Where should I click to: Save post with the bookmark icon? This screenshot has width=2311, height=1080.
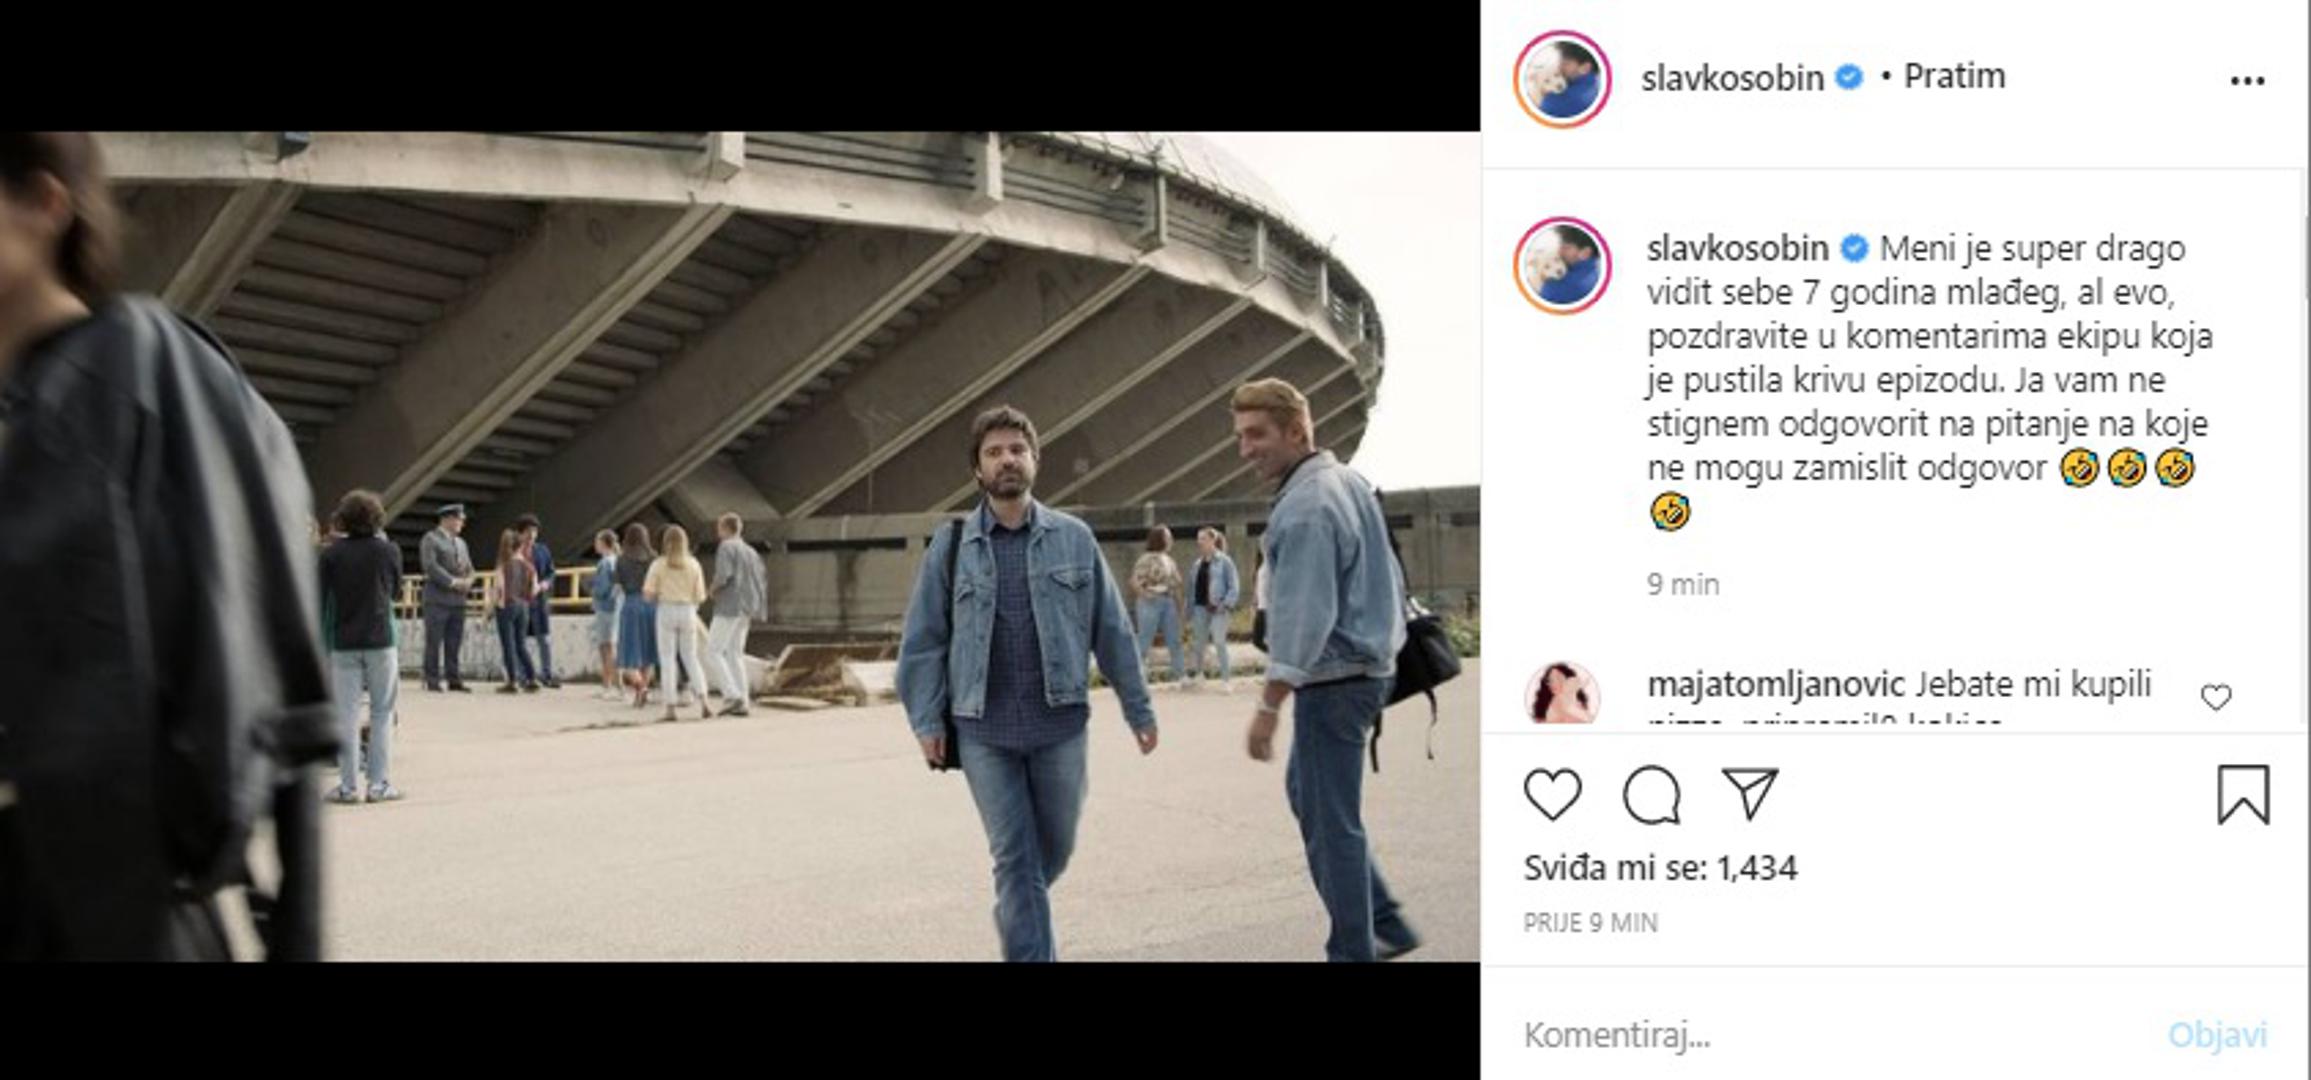[x=2243, y=795]
